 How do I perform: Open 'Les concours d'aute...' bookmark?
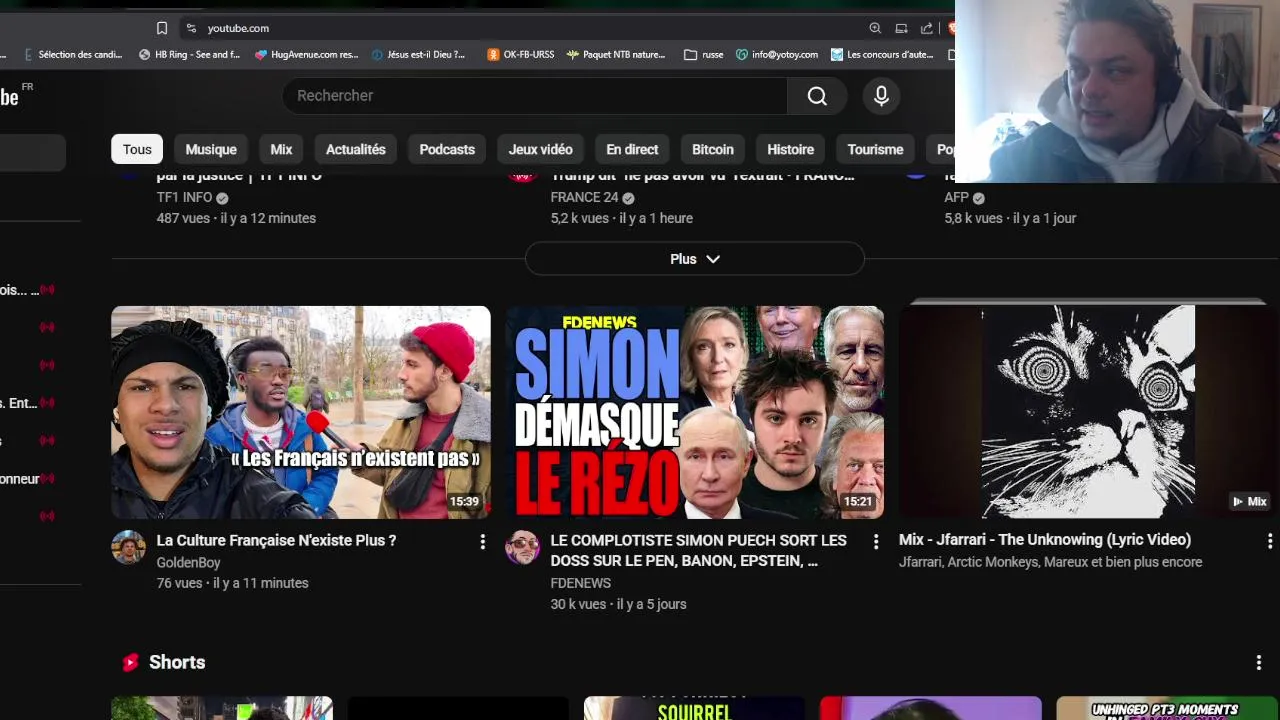(x=882, y=55)
